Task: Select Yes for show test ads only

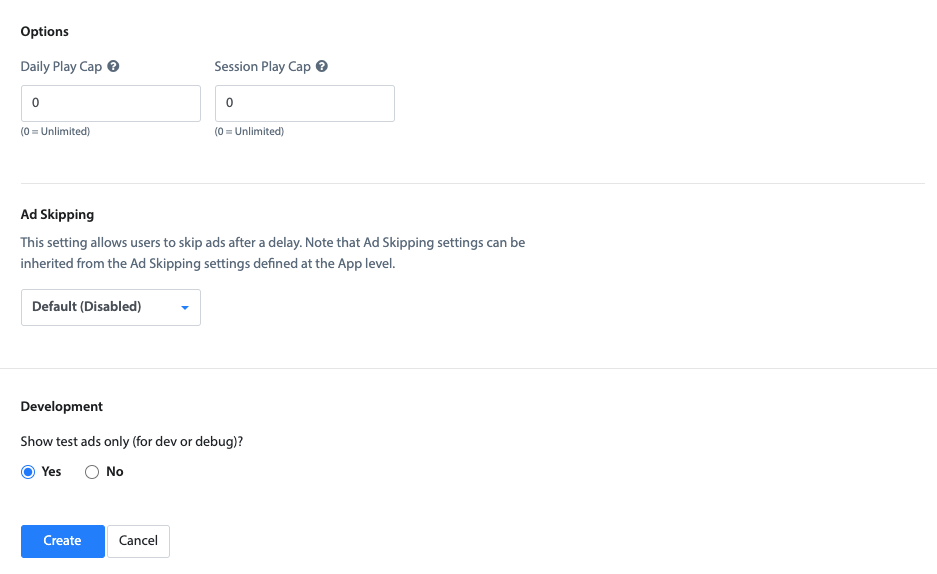Action: (x=28, y=472)
